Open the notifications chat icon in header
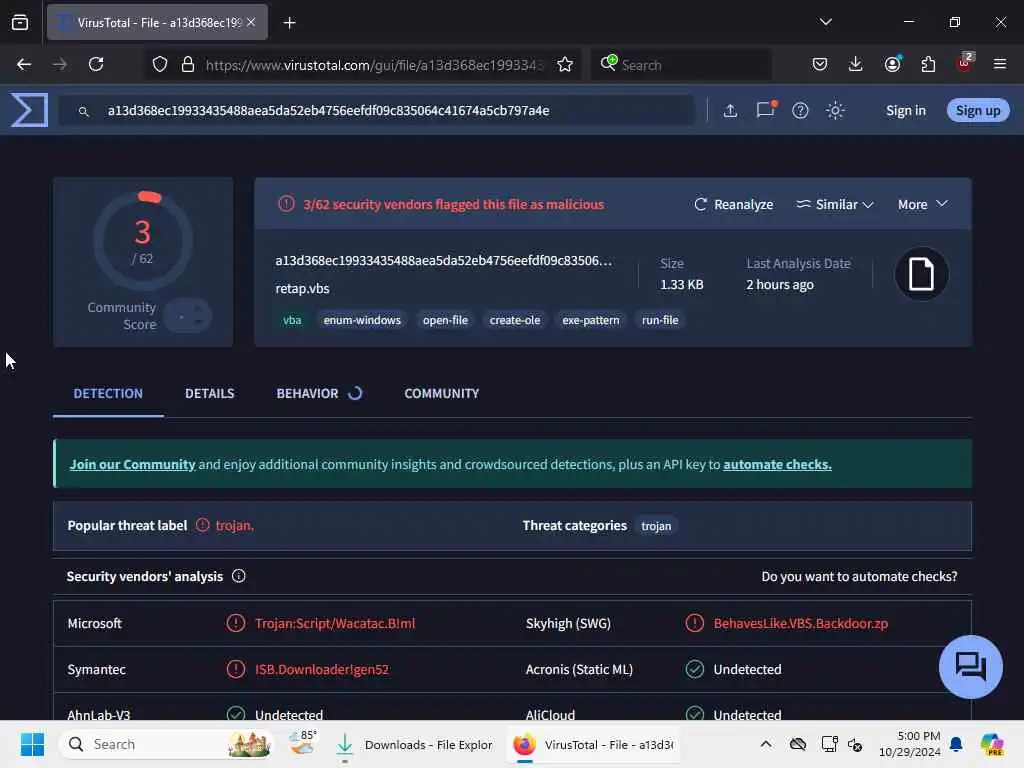The width and height of the screenshot is (1024, 768). (x=765, y=110)
